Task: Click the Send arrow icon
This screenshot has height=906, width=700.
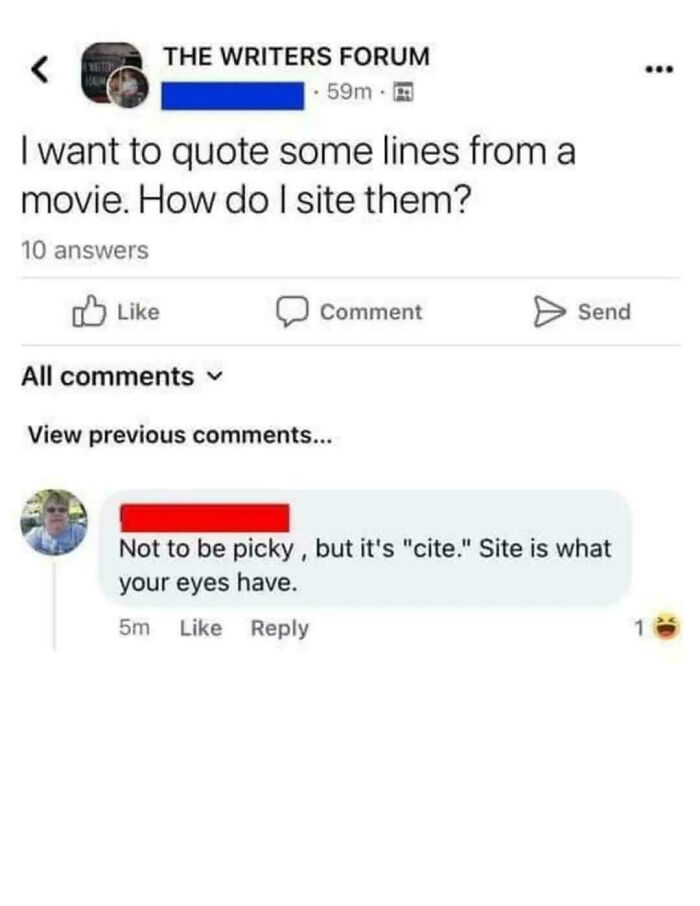Action: [549, 311]
